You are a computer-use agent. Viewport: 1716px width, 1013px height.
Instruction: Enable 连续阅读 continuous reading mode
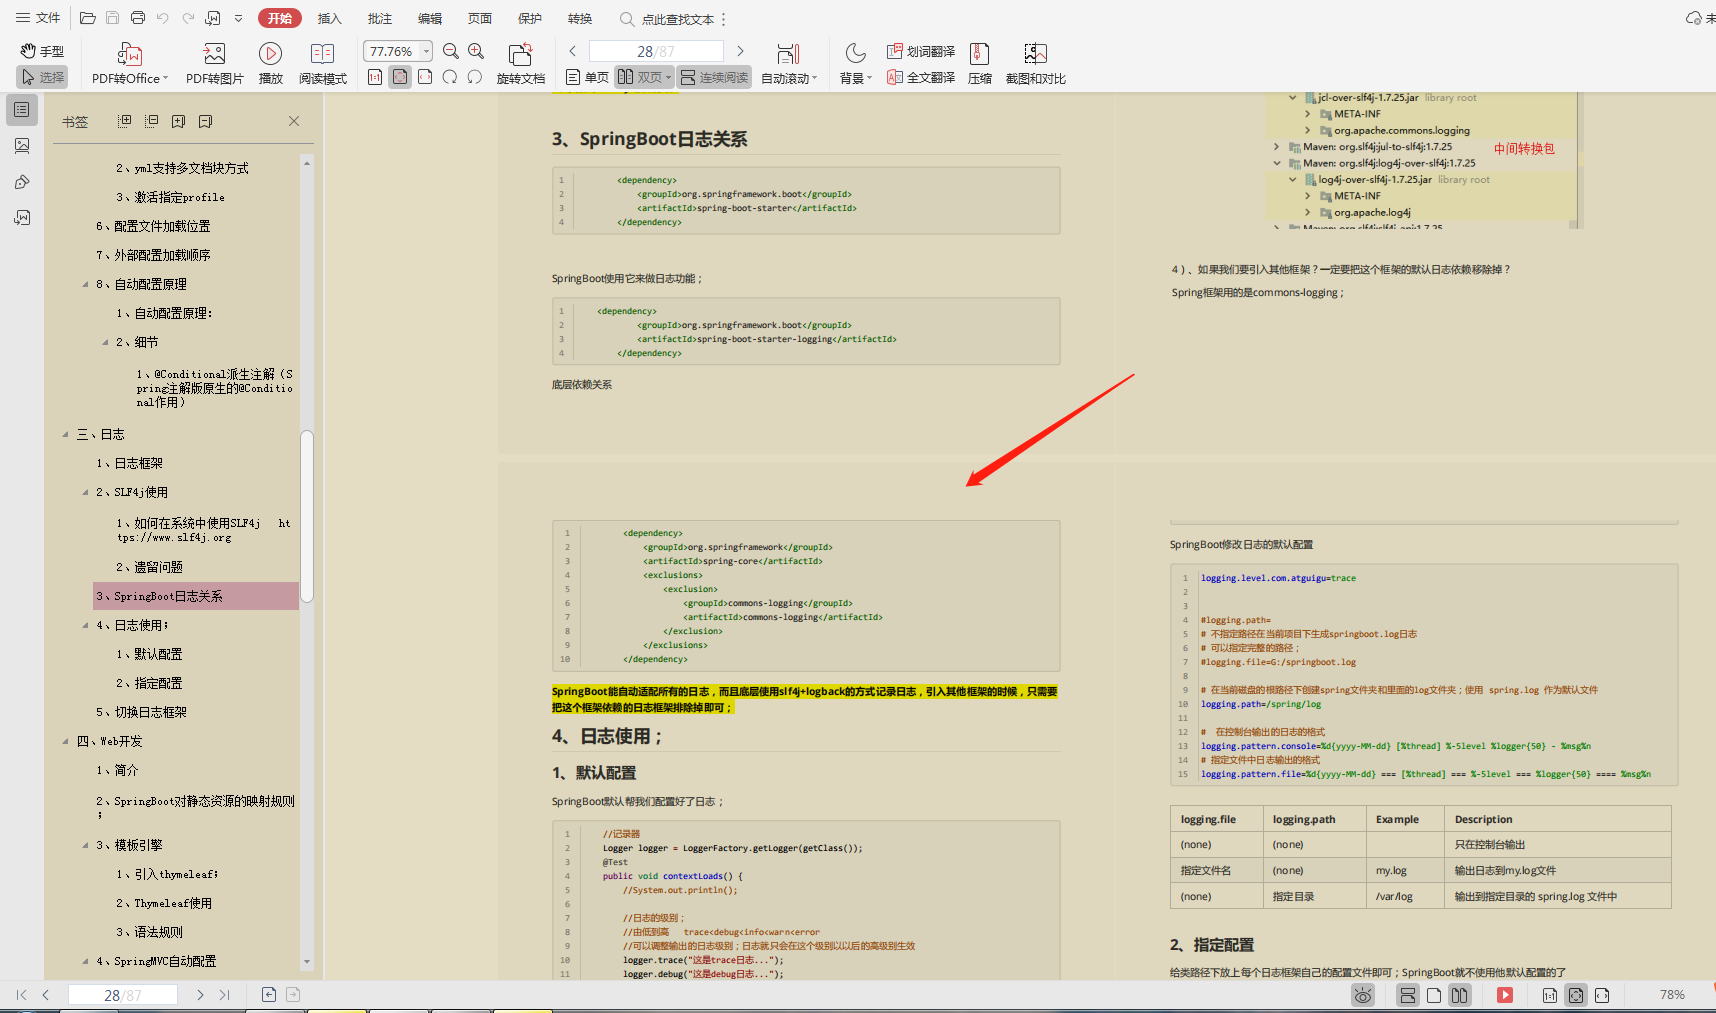[713, 76]
